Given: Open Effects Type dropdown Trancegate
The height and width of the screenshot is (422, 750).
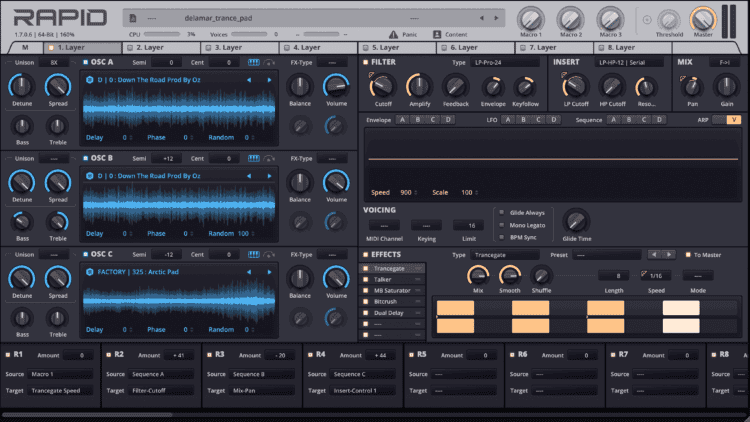Looking at the screenshot, I should point(505,255).
